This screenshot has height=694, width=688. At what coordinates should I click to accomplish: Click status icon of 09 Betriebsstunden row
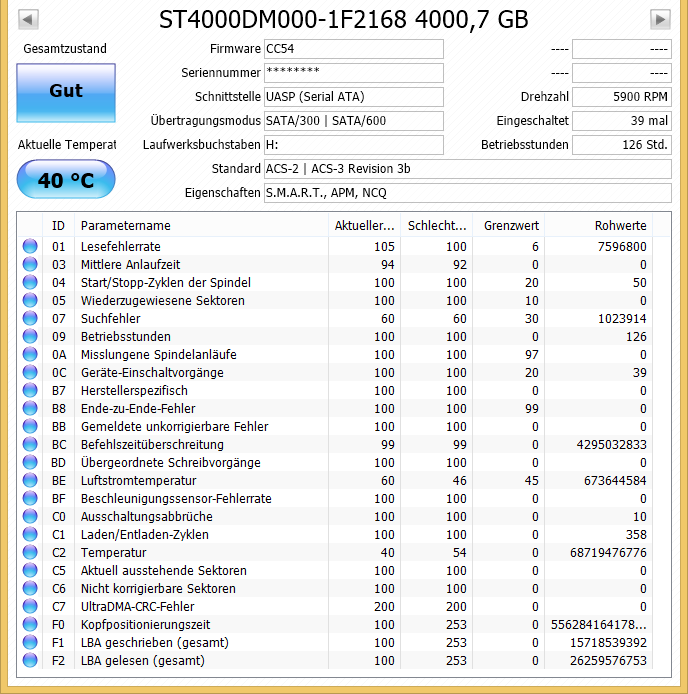pos(30,336)
